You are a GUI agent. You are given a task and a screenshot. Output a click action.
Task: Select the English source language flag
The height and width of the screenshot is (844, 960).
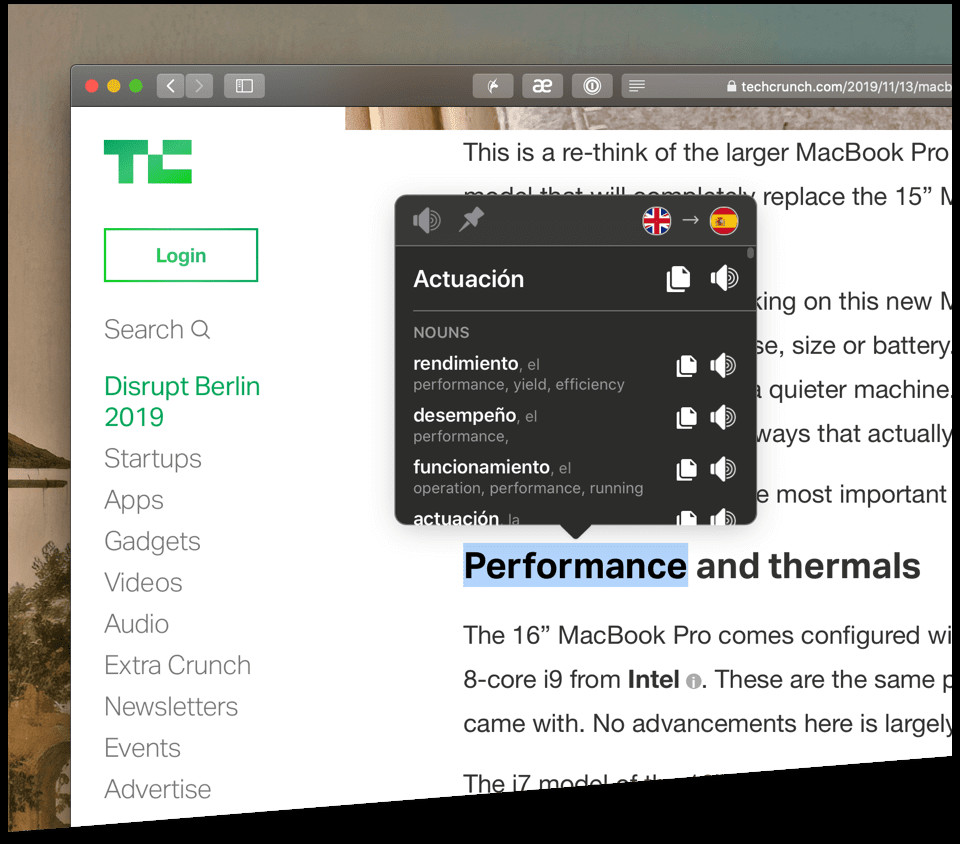point(656,221)
